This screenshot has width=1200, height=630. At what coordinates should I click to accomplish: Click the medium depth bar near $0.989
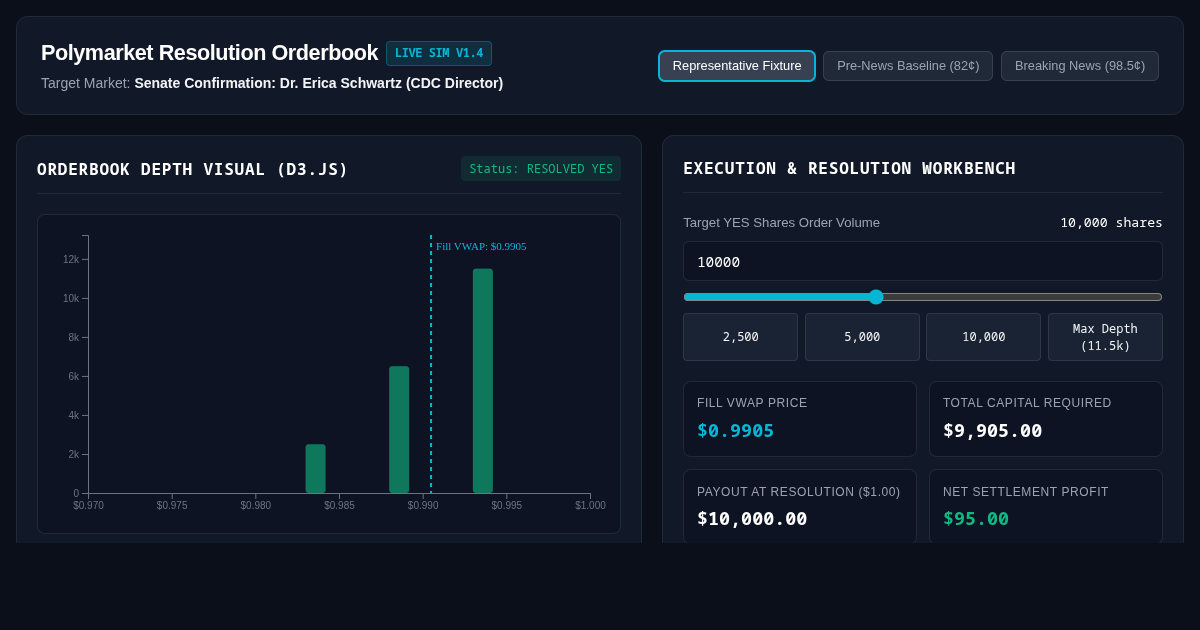(x=399, y=430)
